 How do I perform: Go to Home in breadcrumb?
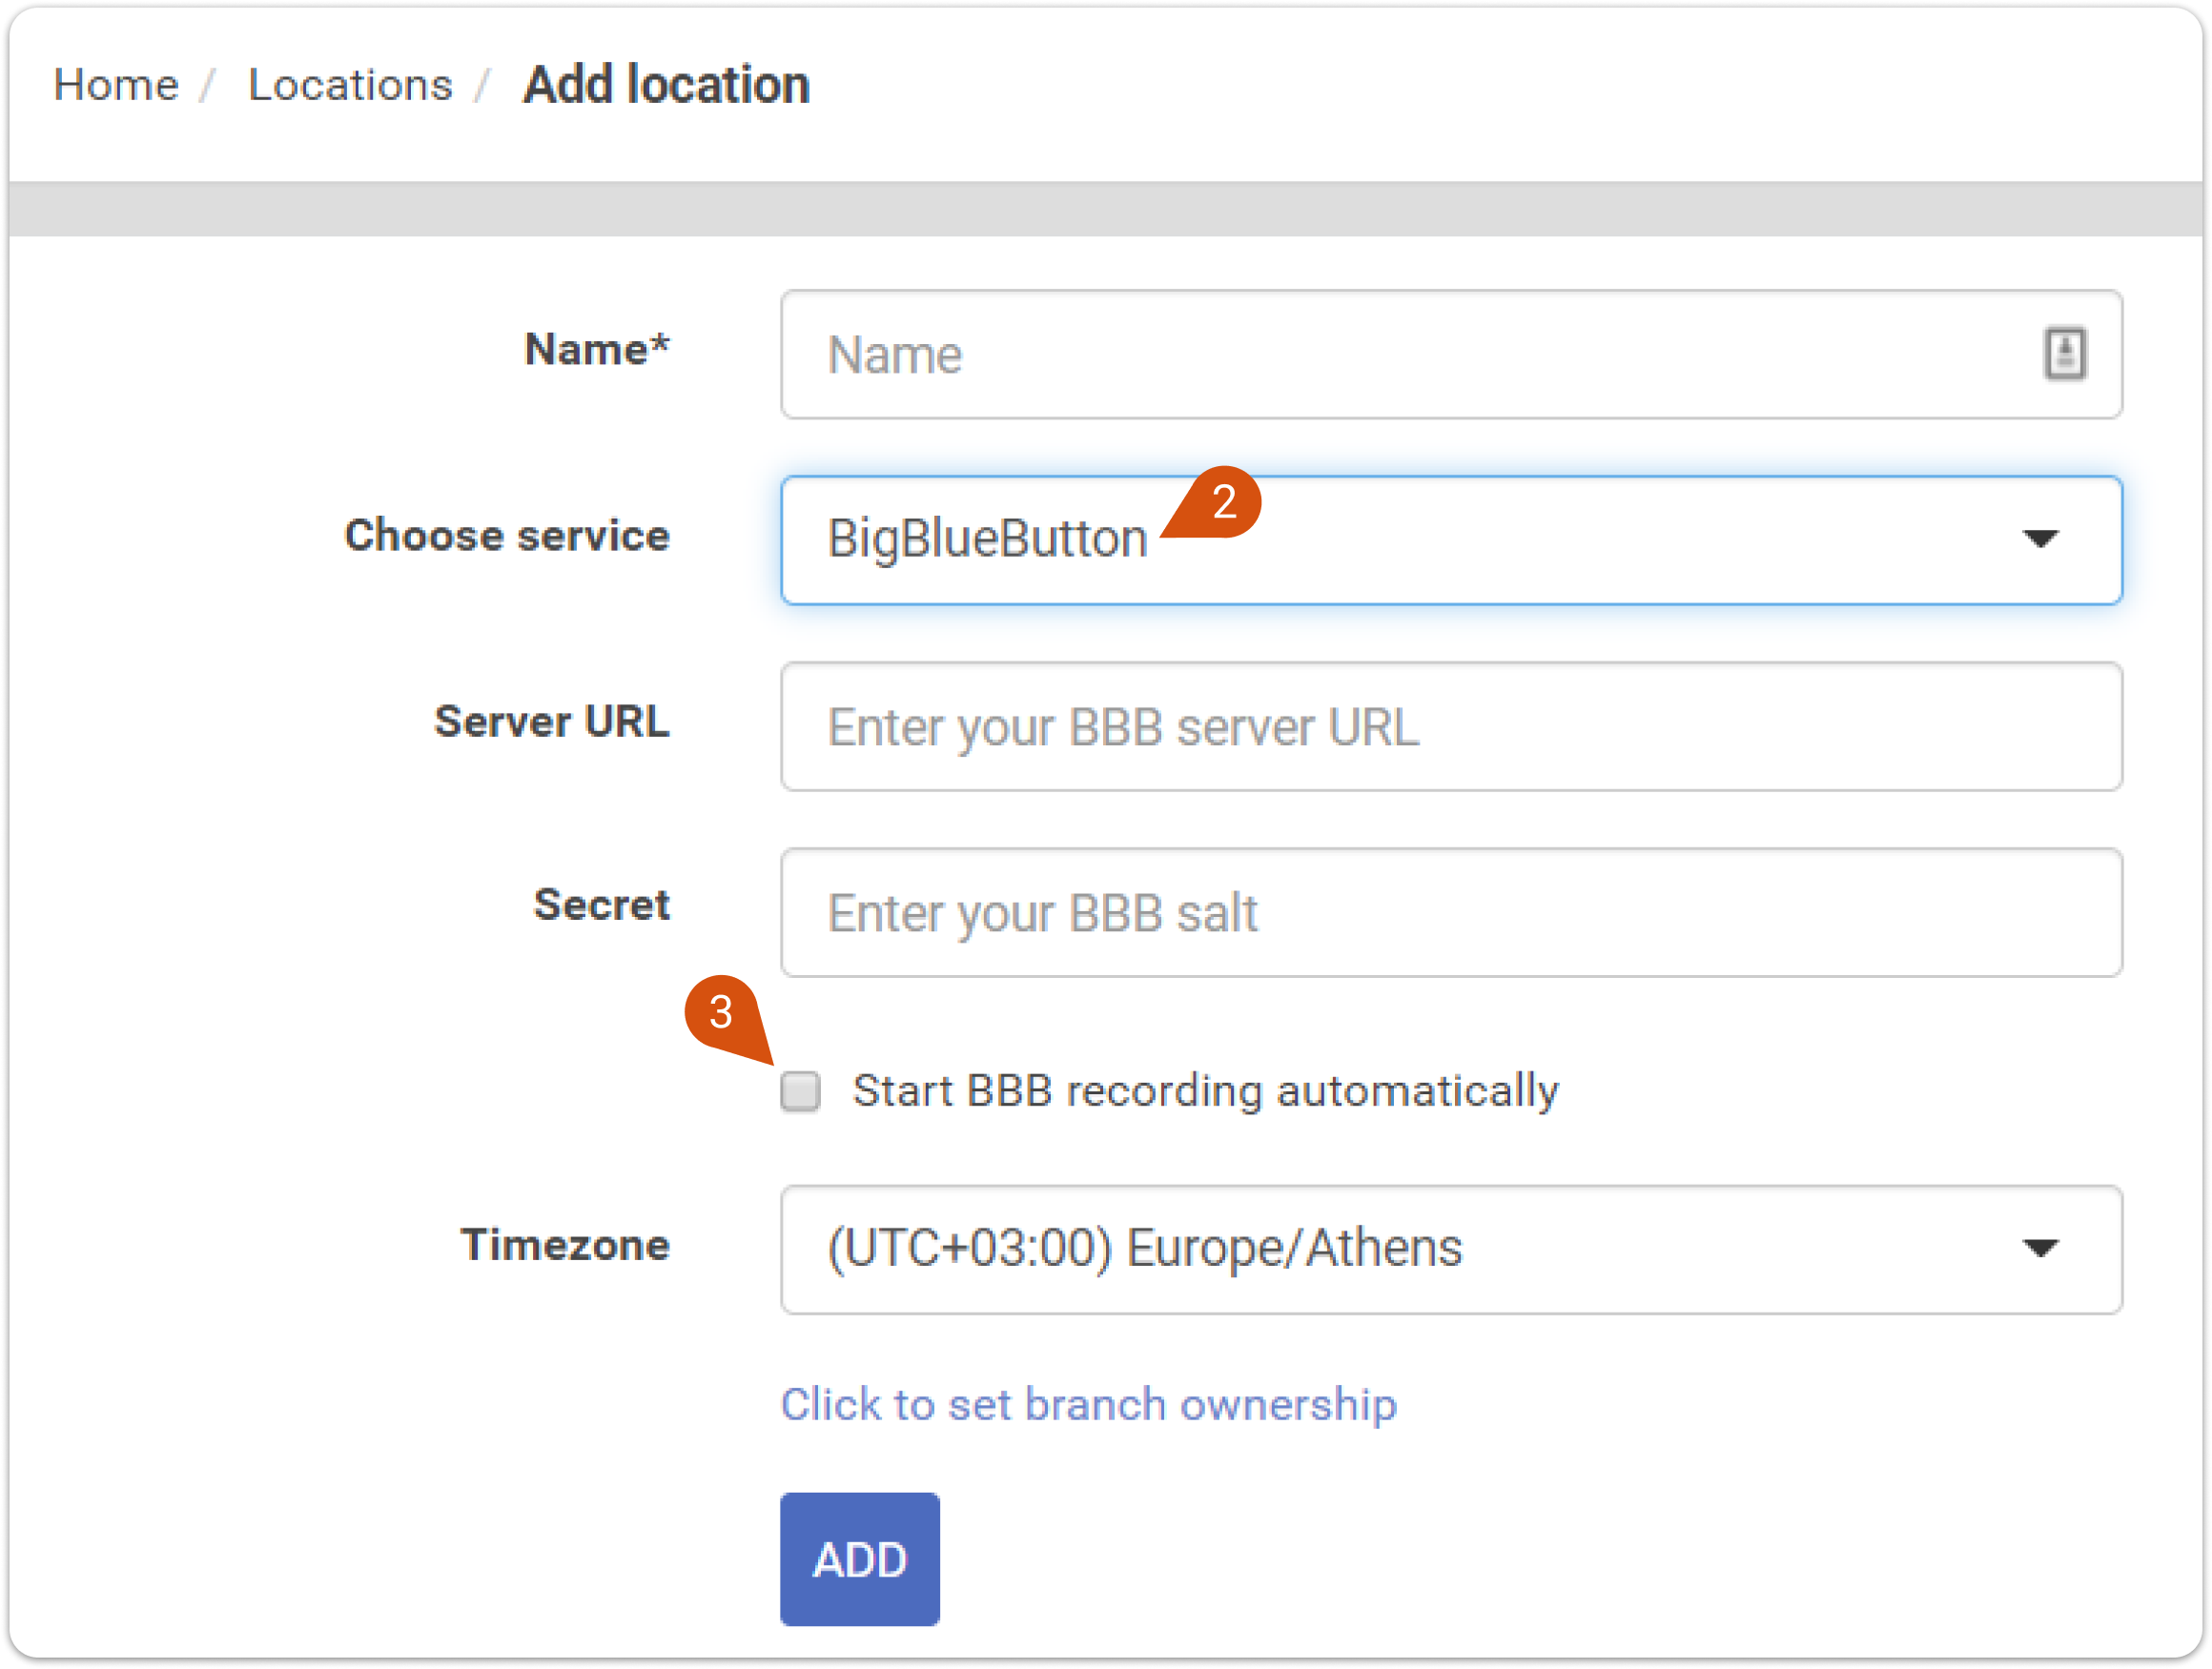116,85
